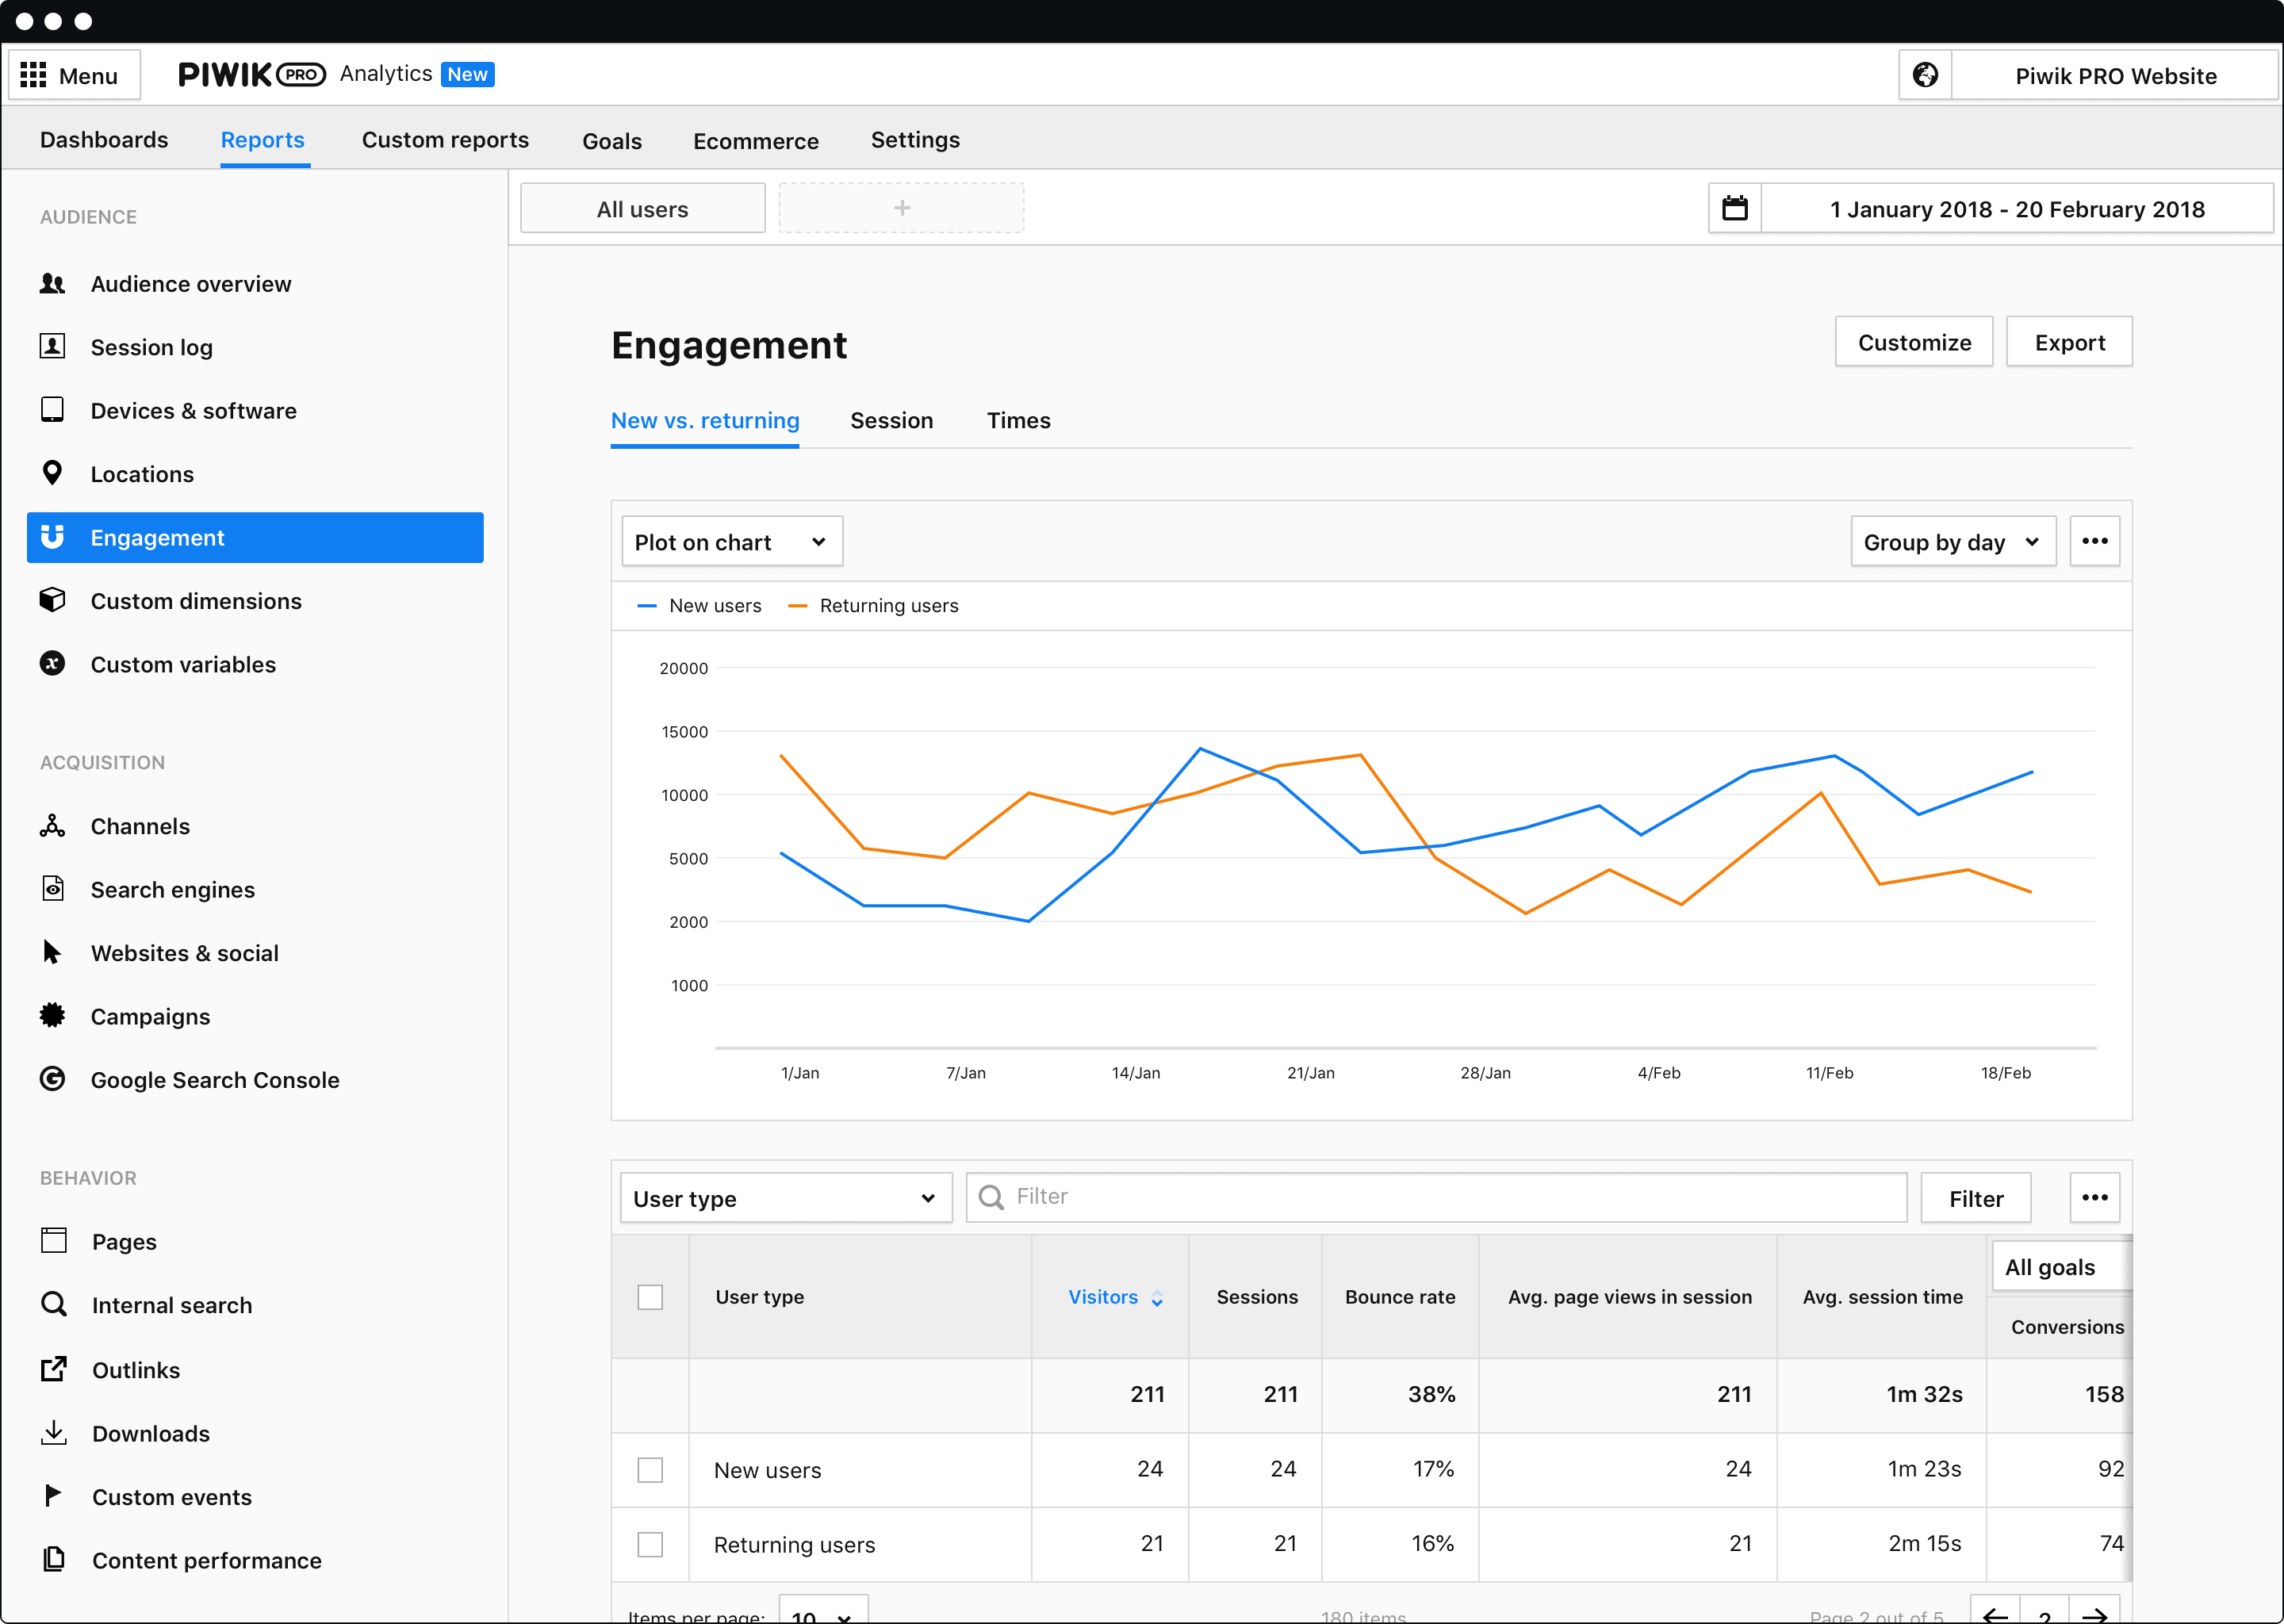Click the Custom Dimensions sidebar icon
The height and width of the screenshot is (1624, 2284).
tap(52, 599)
